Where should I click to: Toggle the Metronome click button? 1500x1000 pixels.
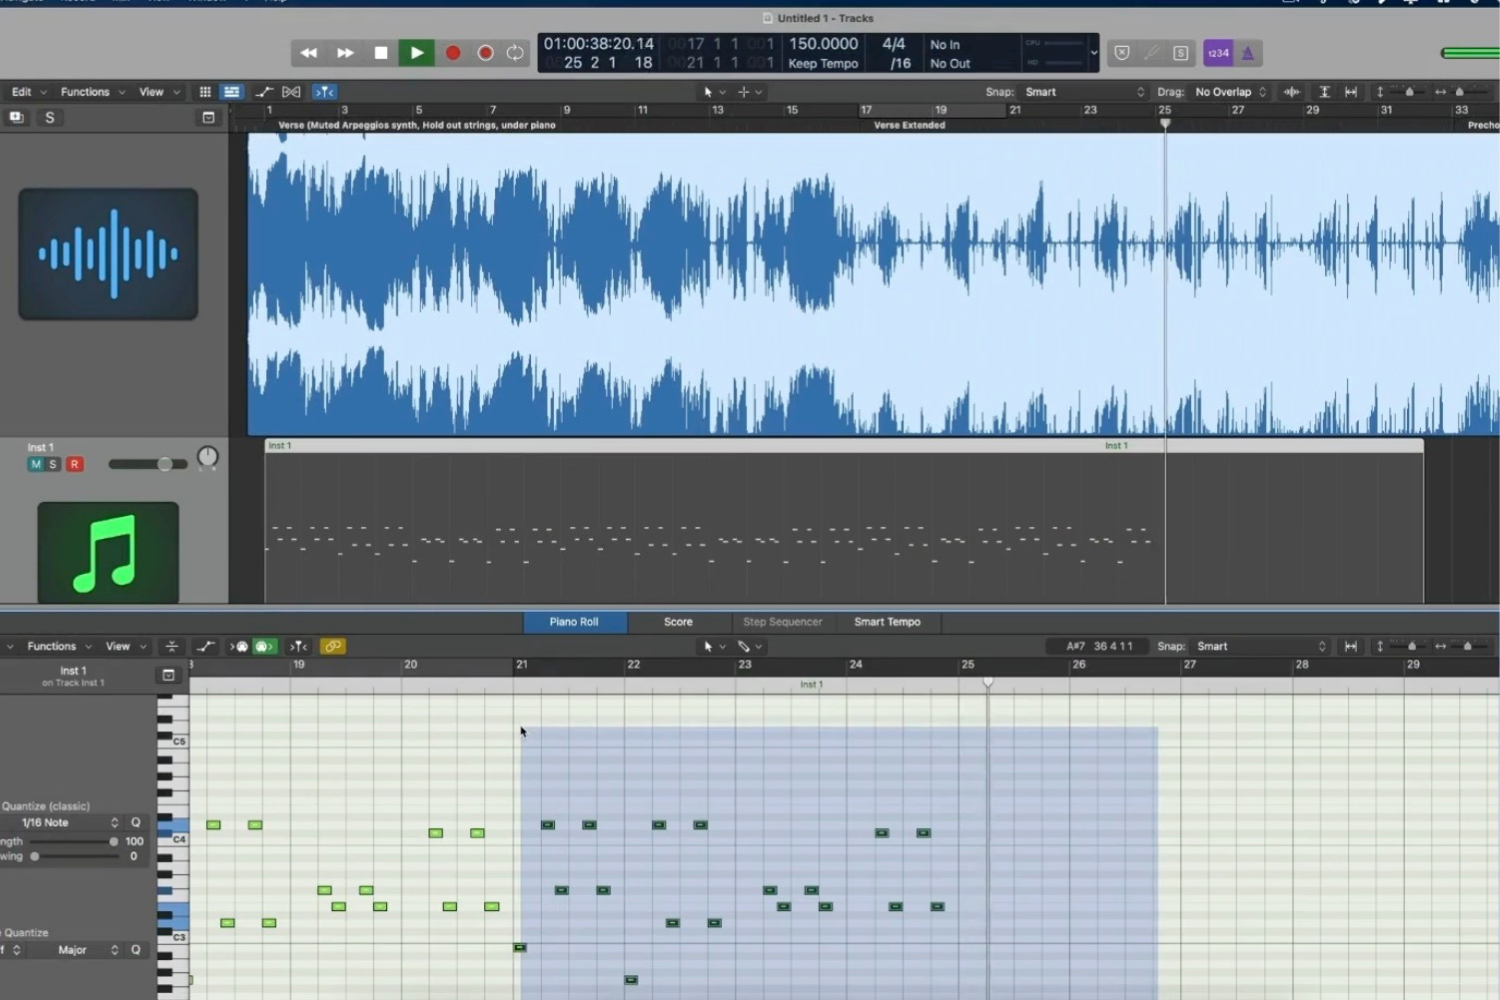click(x=1247, y=53)
